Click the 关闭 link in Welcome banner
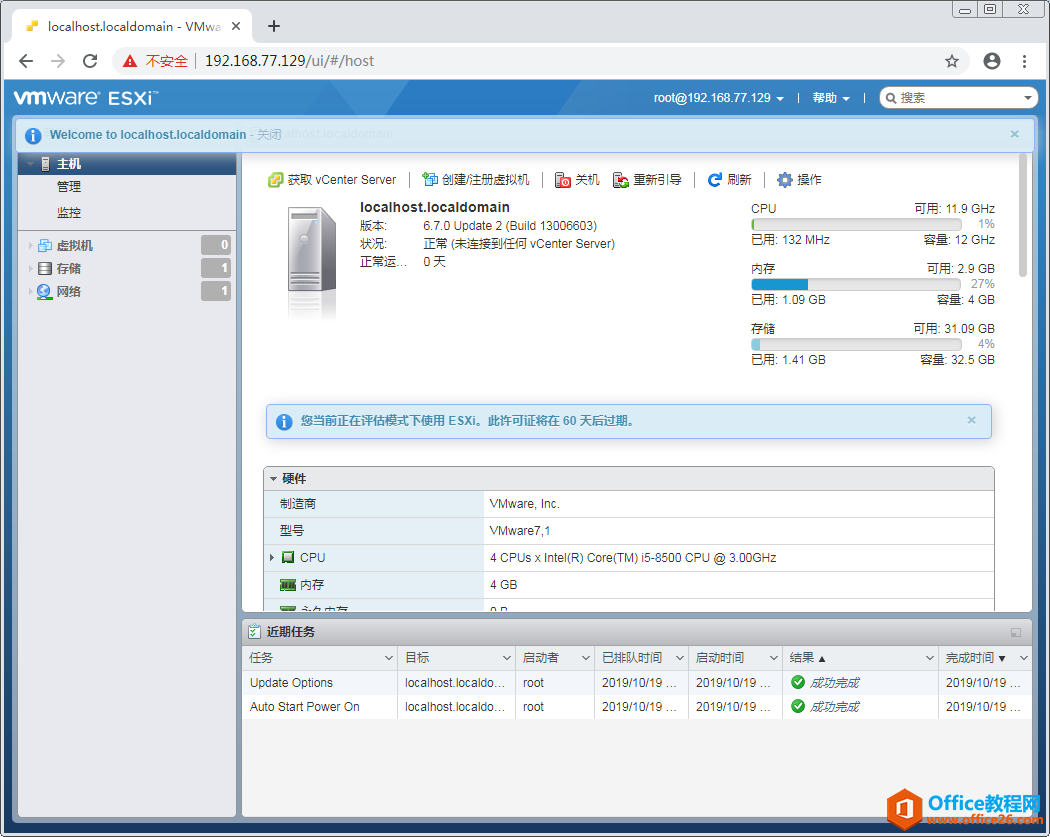The width and height of the screenshot is (1050, 837). 269,135
